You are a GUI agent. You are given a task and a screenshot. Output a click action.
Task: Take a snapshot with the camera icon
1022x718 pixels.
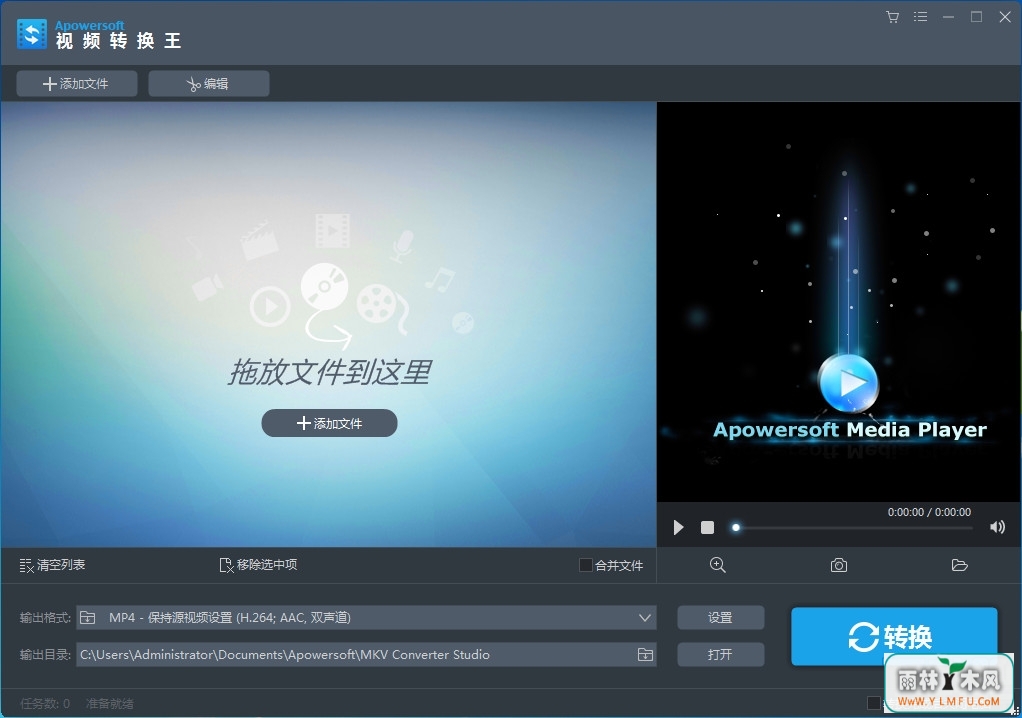(839, 565)
